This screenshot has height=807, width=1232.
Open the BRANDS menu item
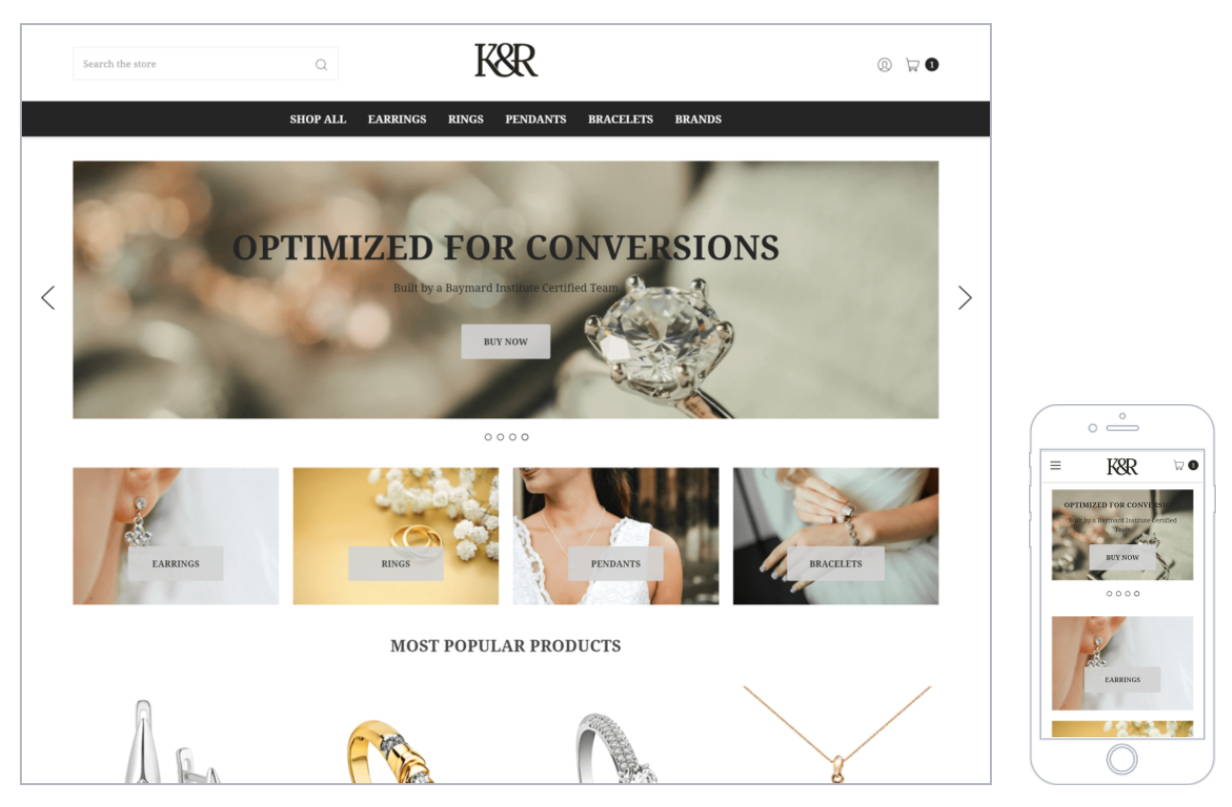pyautogui.click(x=698, y=119)
